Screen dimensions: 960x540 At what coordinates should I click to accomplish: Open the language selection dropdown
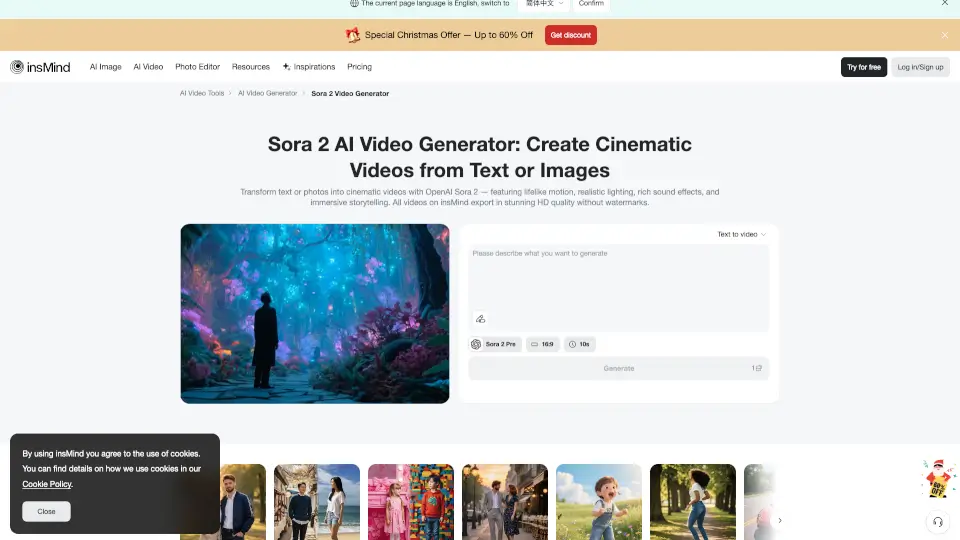pos(544,4)
